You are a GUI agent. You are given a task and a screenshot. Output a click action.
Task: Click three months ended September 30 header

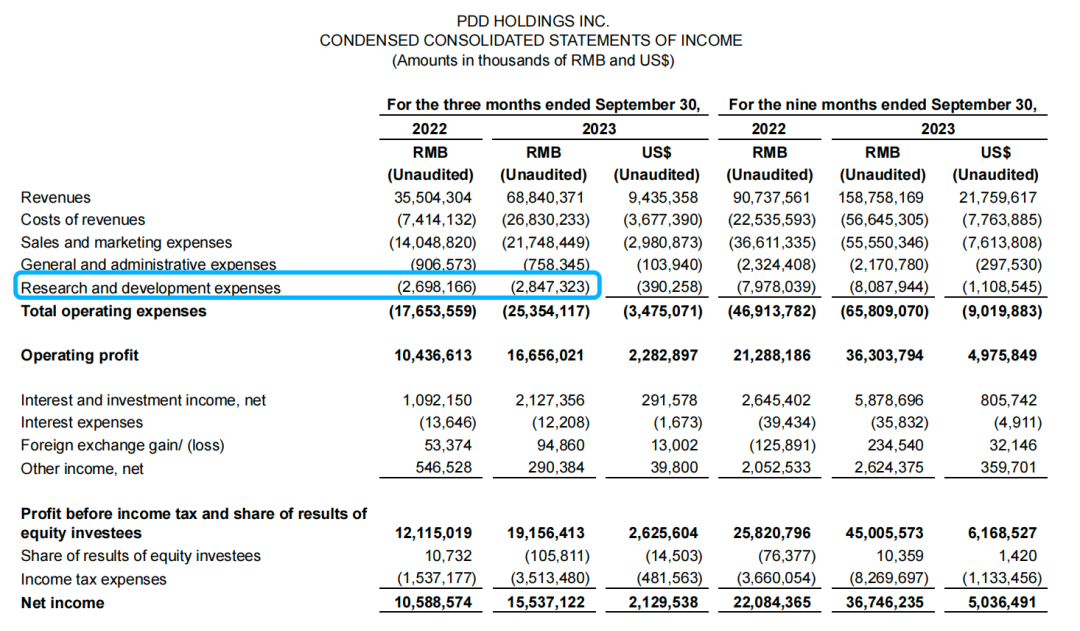pos(543,105)
